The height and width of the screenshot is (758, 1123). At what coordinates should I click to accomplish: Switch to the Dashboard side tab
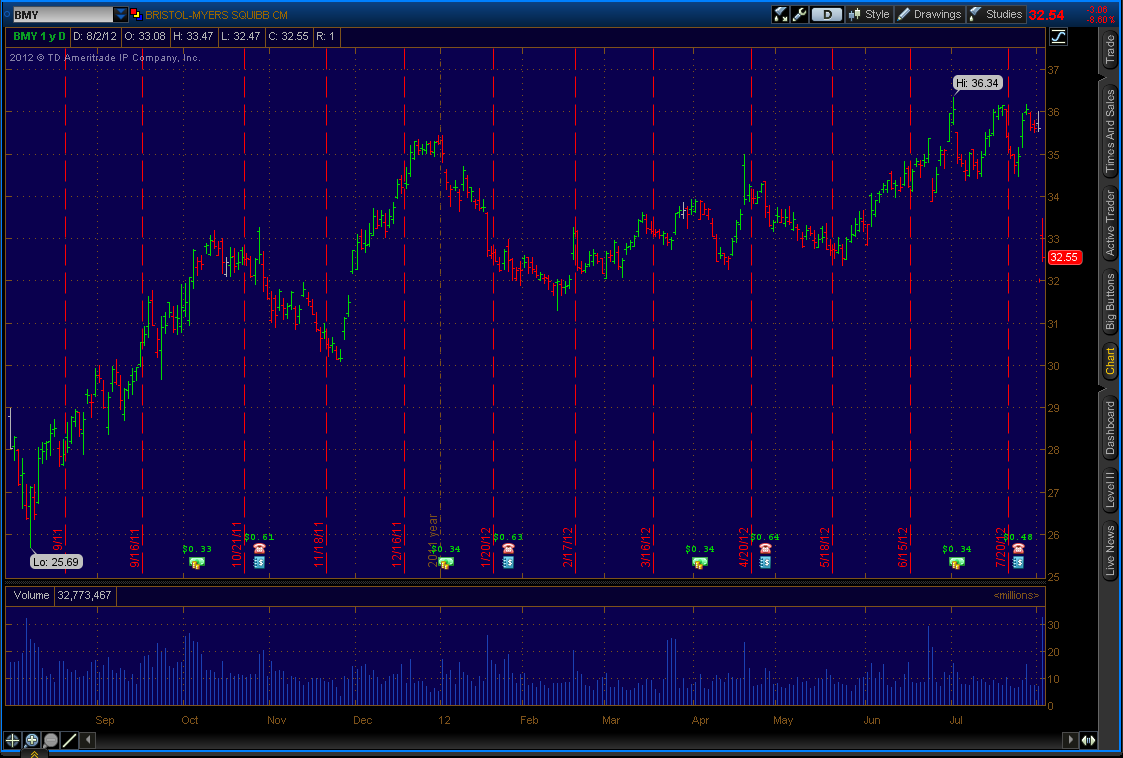point(1109,428)
